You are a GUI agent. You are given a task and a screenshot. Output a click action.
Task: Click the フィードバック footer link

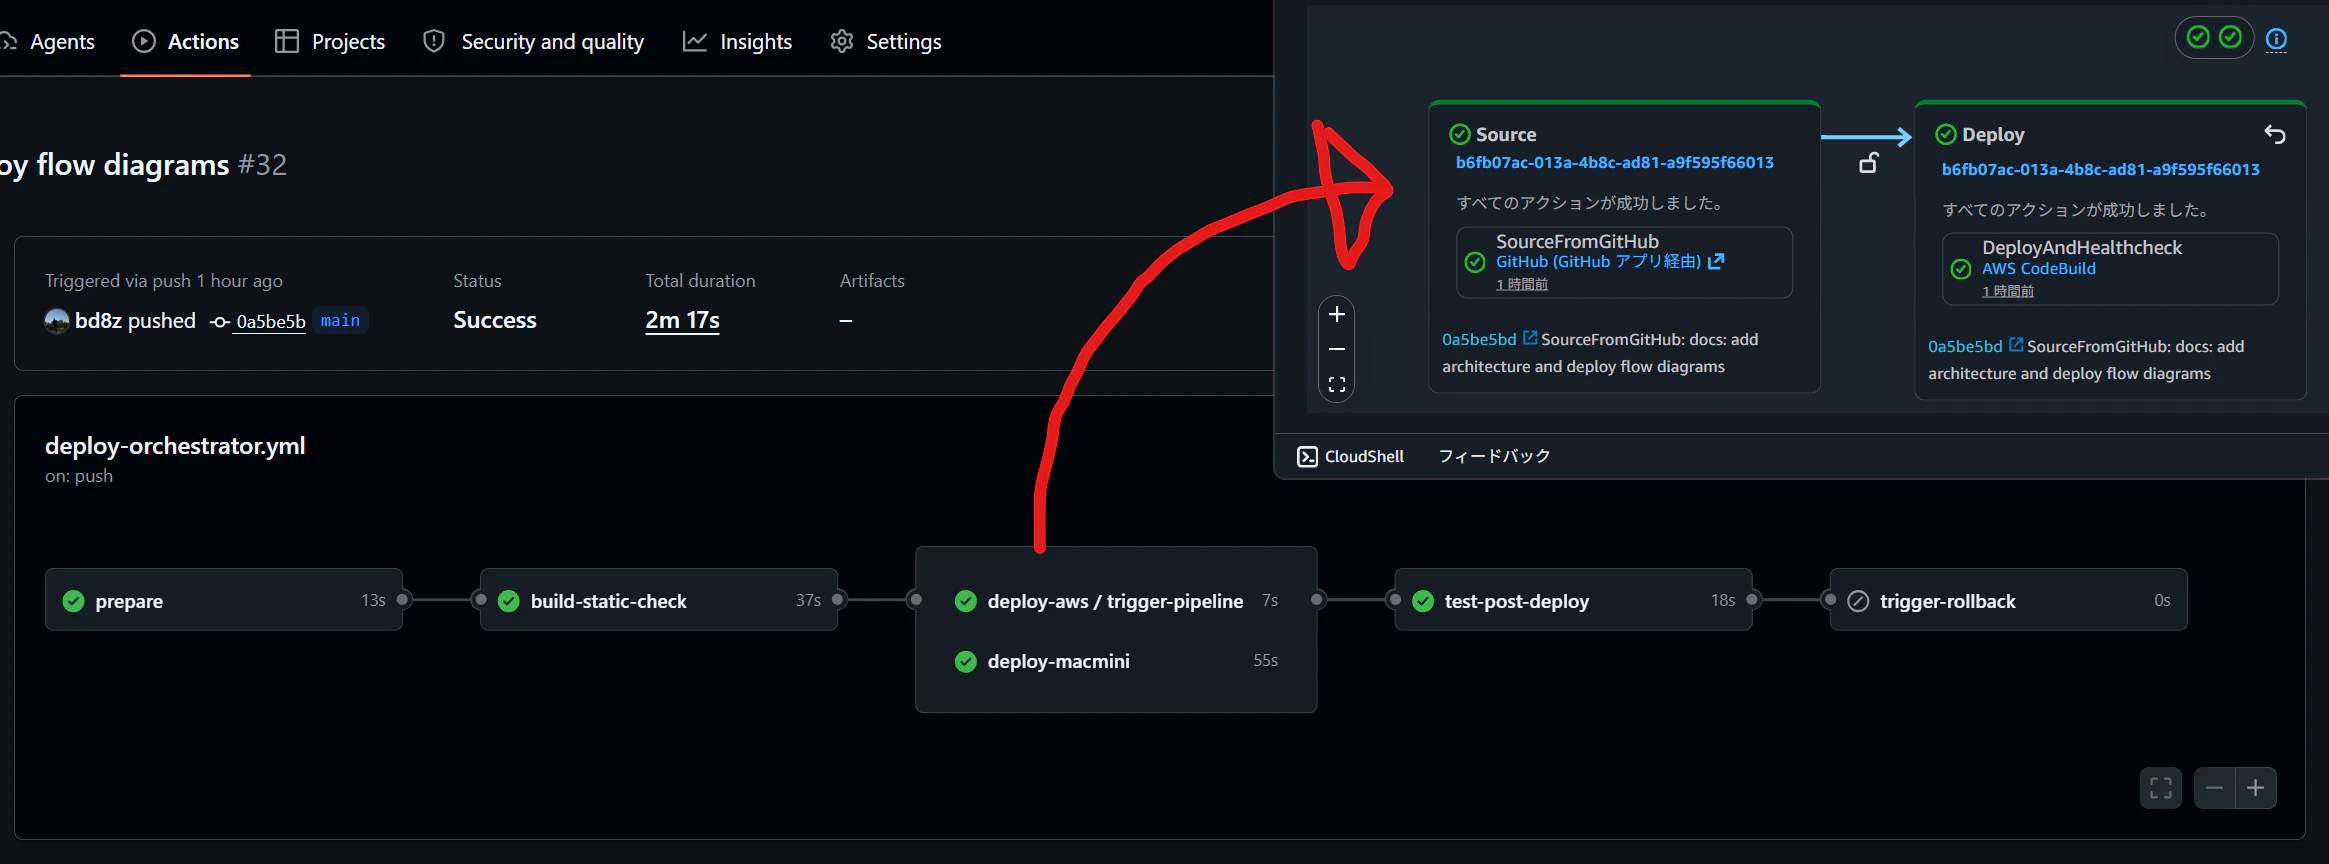coord(1494,456)
